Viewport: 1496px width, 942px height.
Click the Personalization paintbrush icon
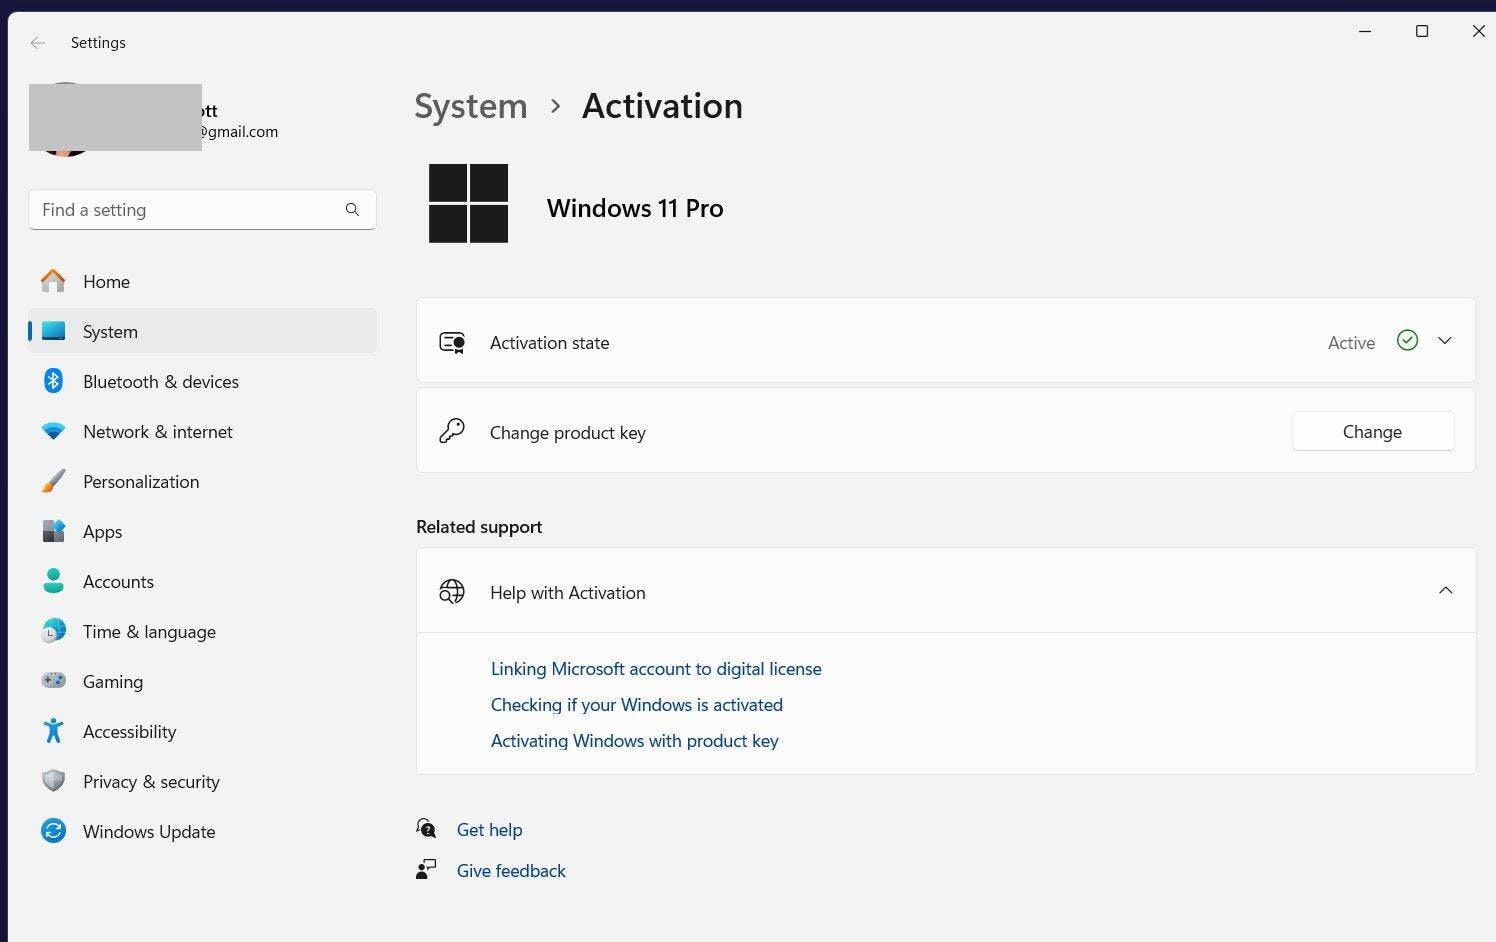[x=53, y=481]
